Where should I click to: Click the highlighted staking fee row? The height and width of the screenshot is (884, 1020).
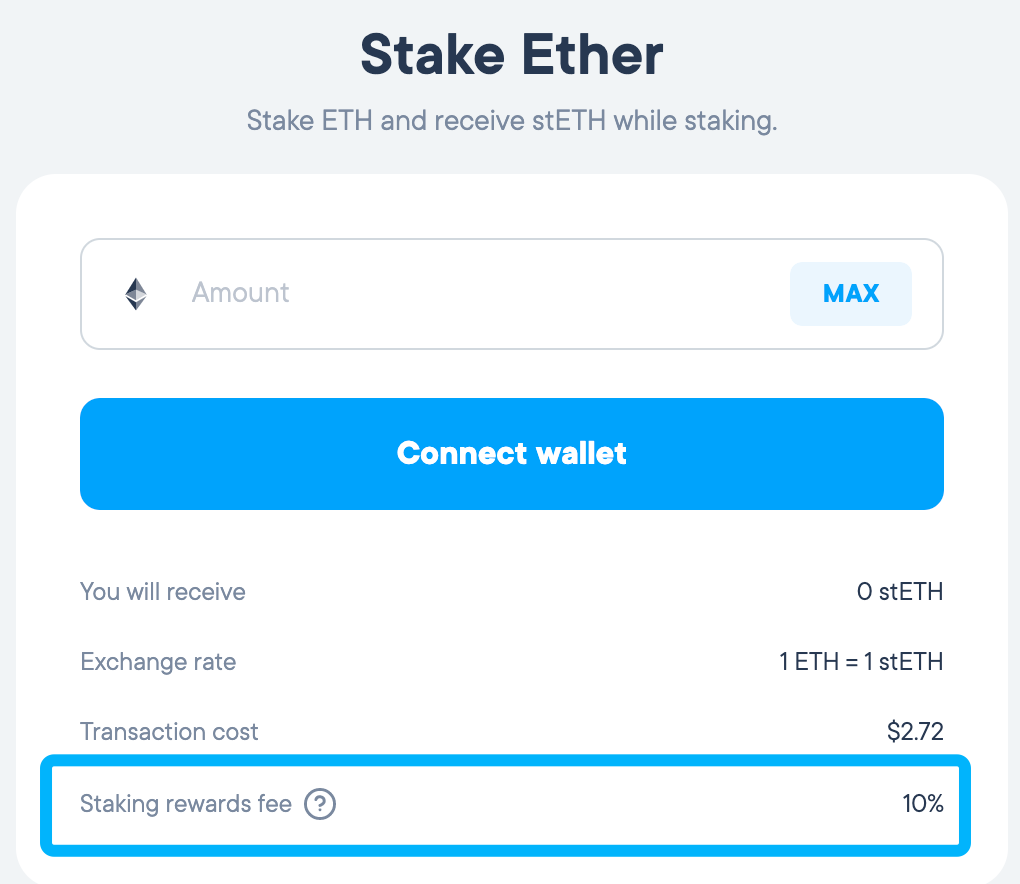pyautogui.click(x=505, y=805)
